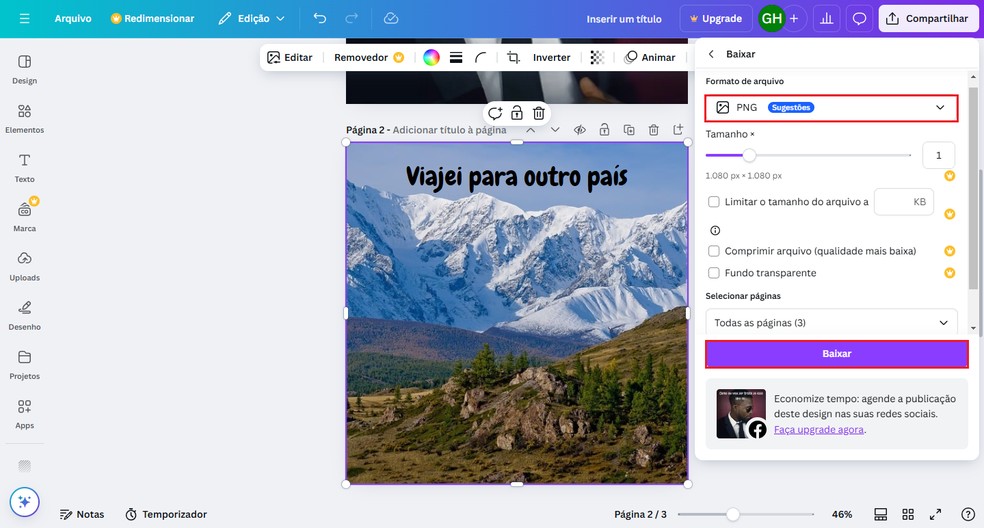Open the Uploads sidebar panel

point(24,266)
